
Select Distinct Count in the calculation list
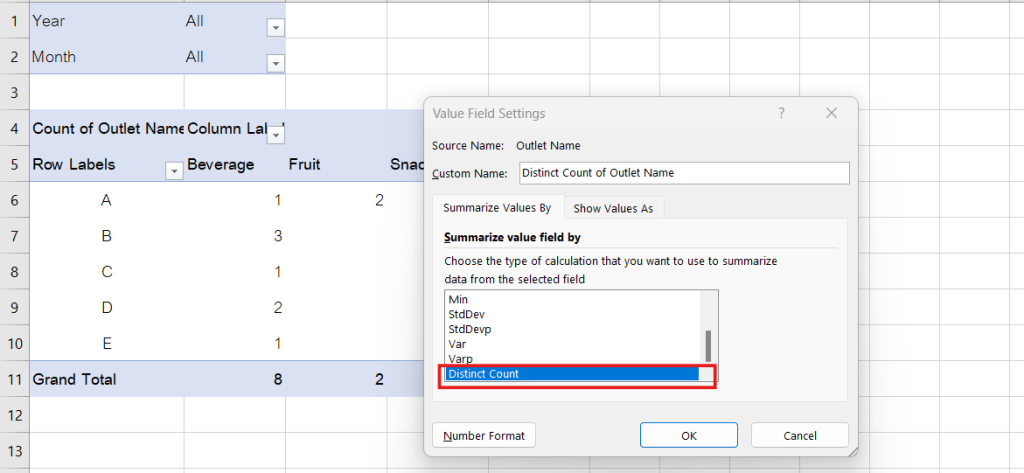point(571,374)
